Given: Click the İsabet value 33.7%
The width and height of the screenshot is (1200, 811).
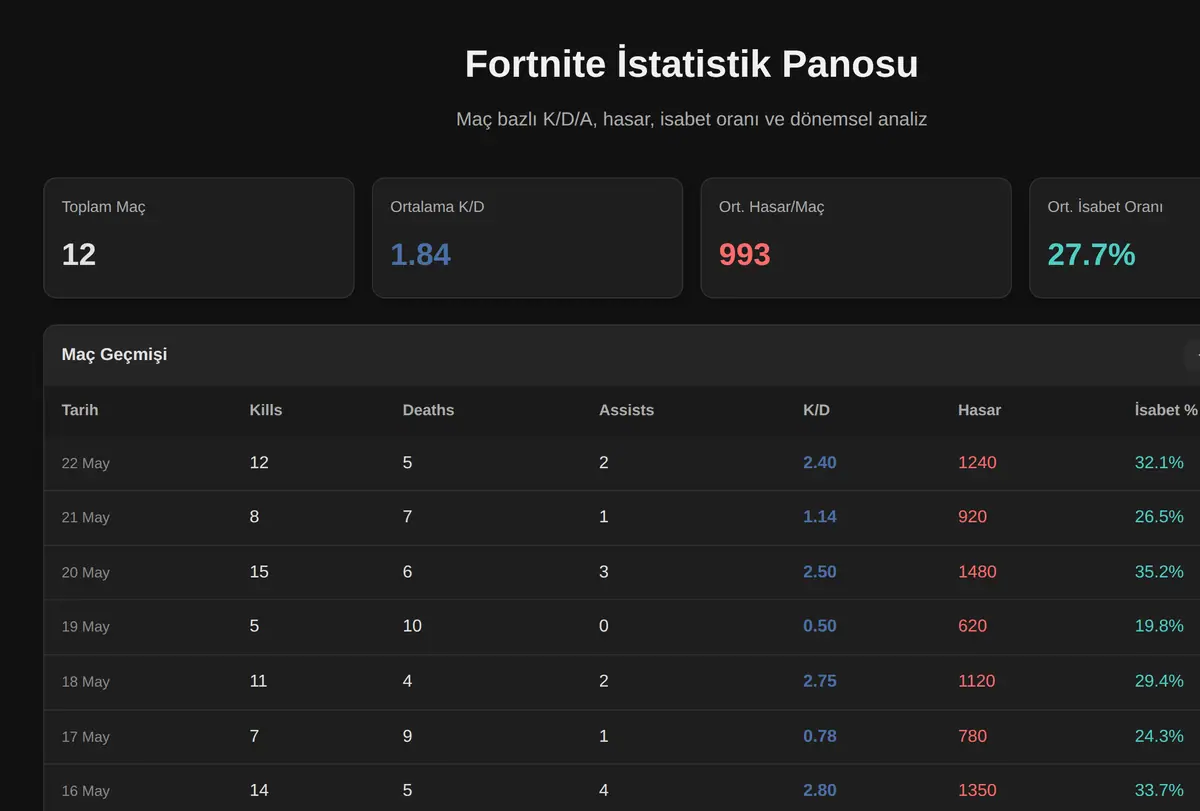Looking at the screenshot, I should coord(1159,790).
